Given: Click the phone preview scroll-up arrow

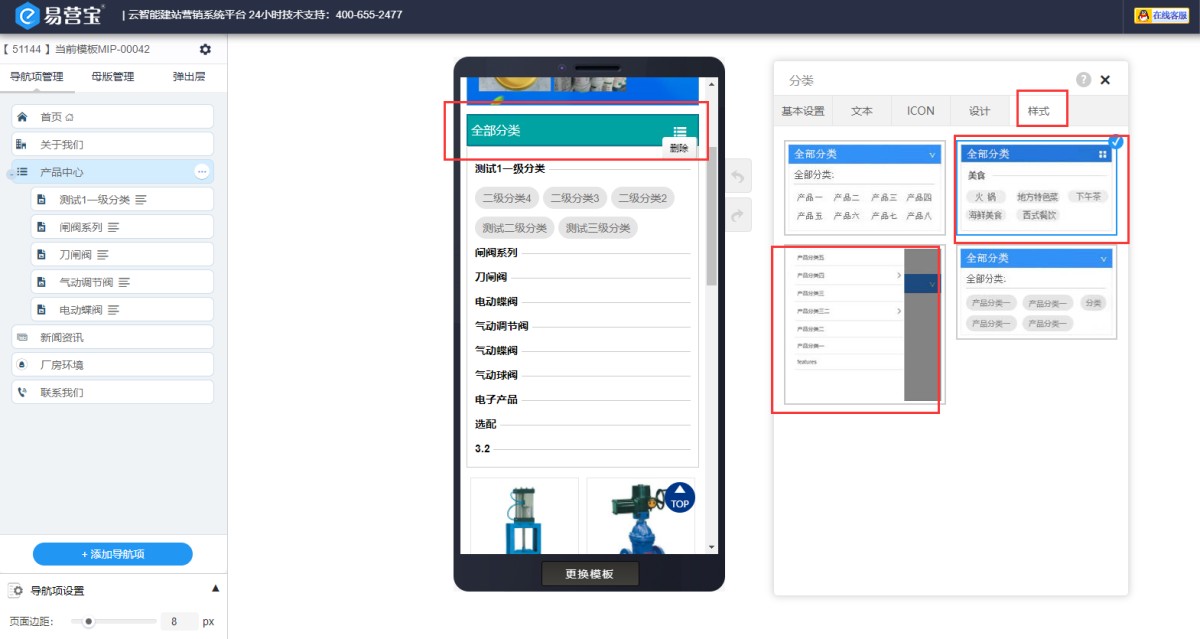Looking at the screenshot, I should pyautogui.click(x=712, y=85).
